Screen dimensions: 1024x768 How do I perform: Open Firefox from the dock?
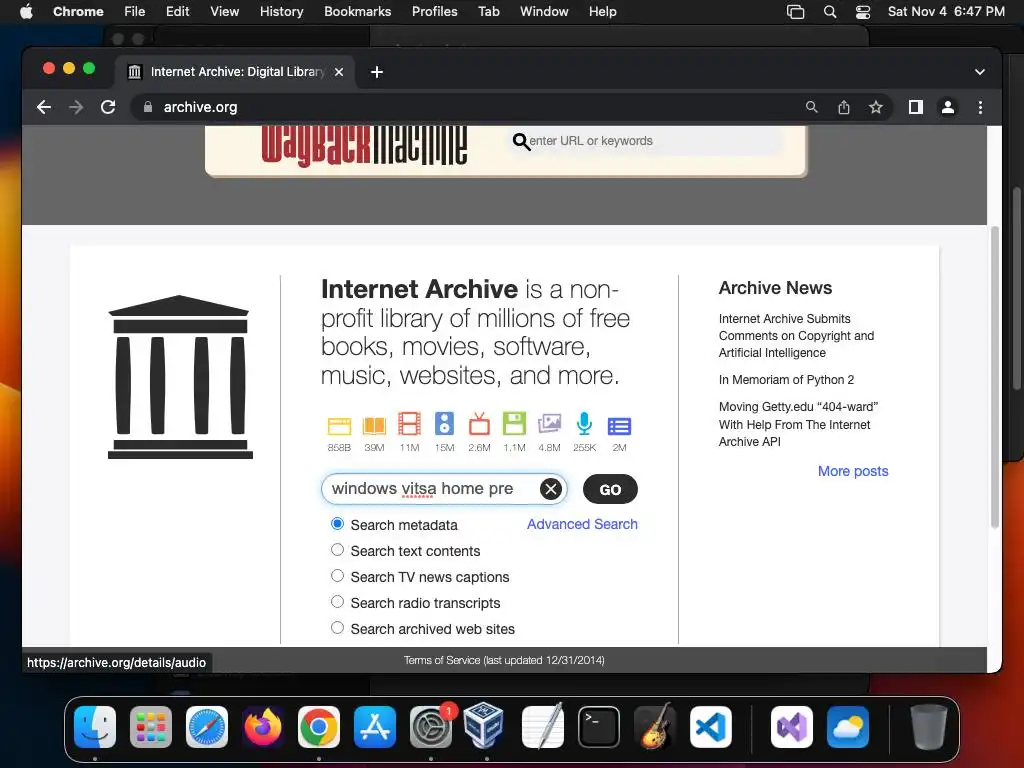[263, 727]
